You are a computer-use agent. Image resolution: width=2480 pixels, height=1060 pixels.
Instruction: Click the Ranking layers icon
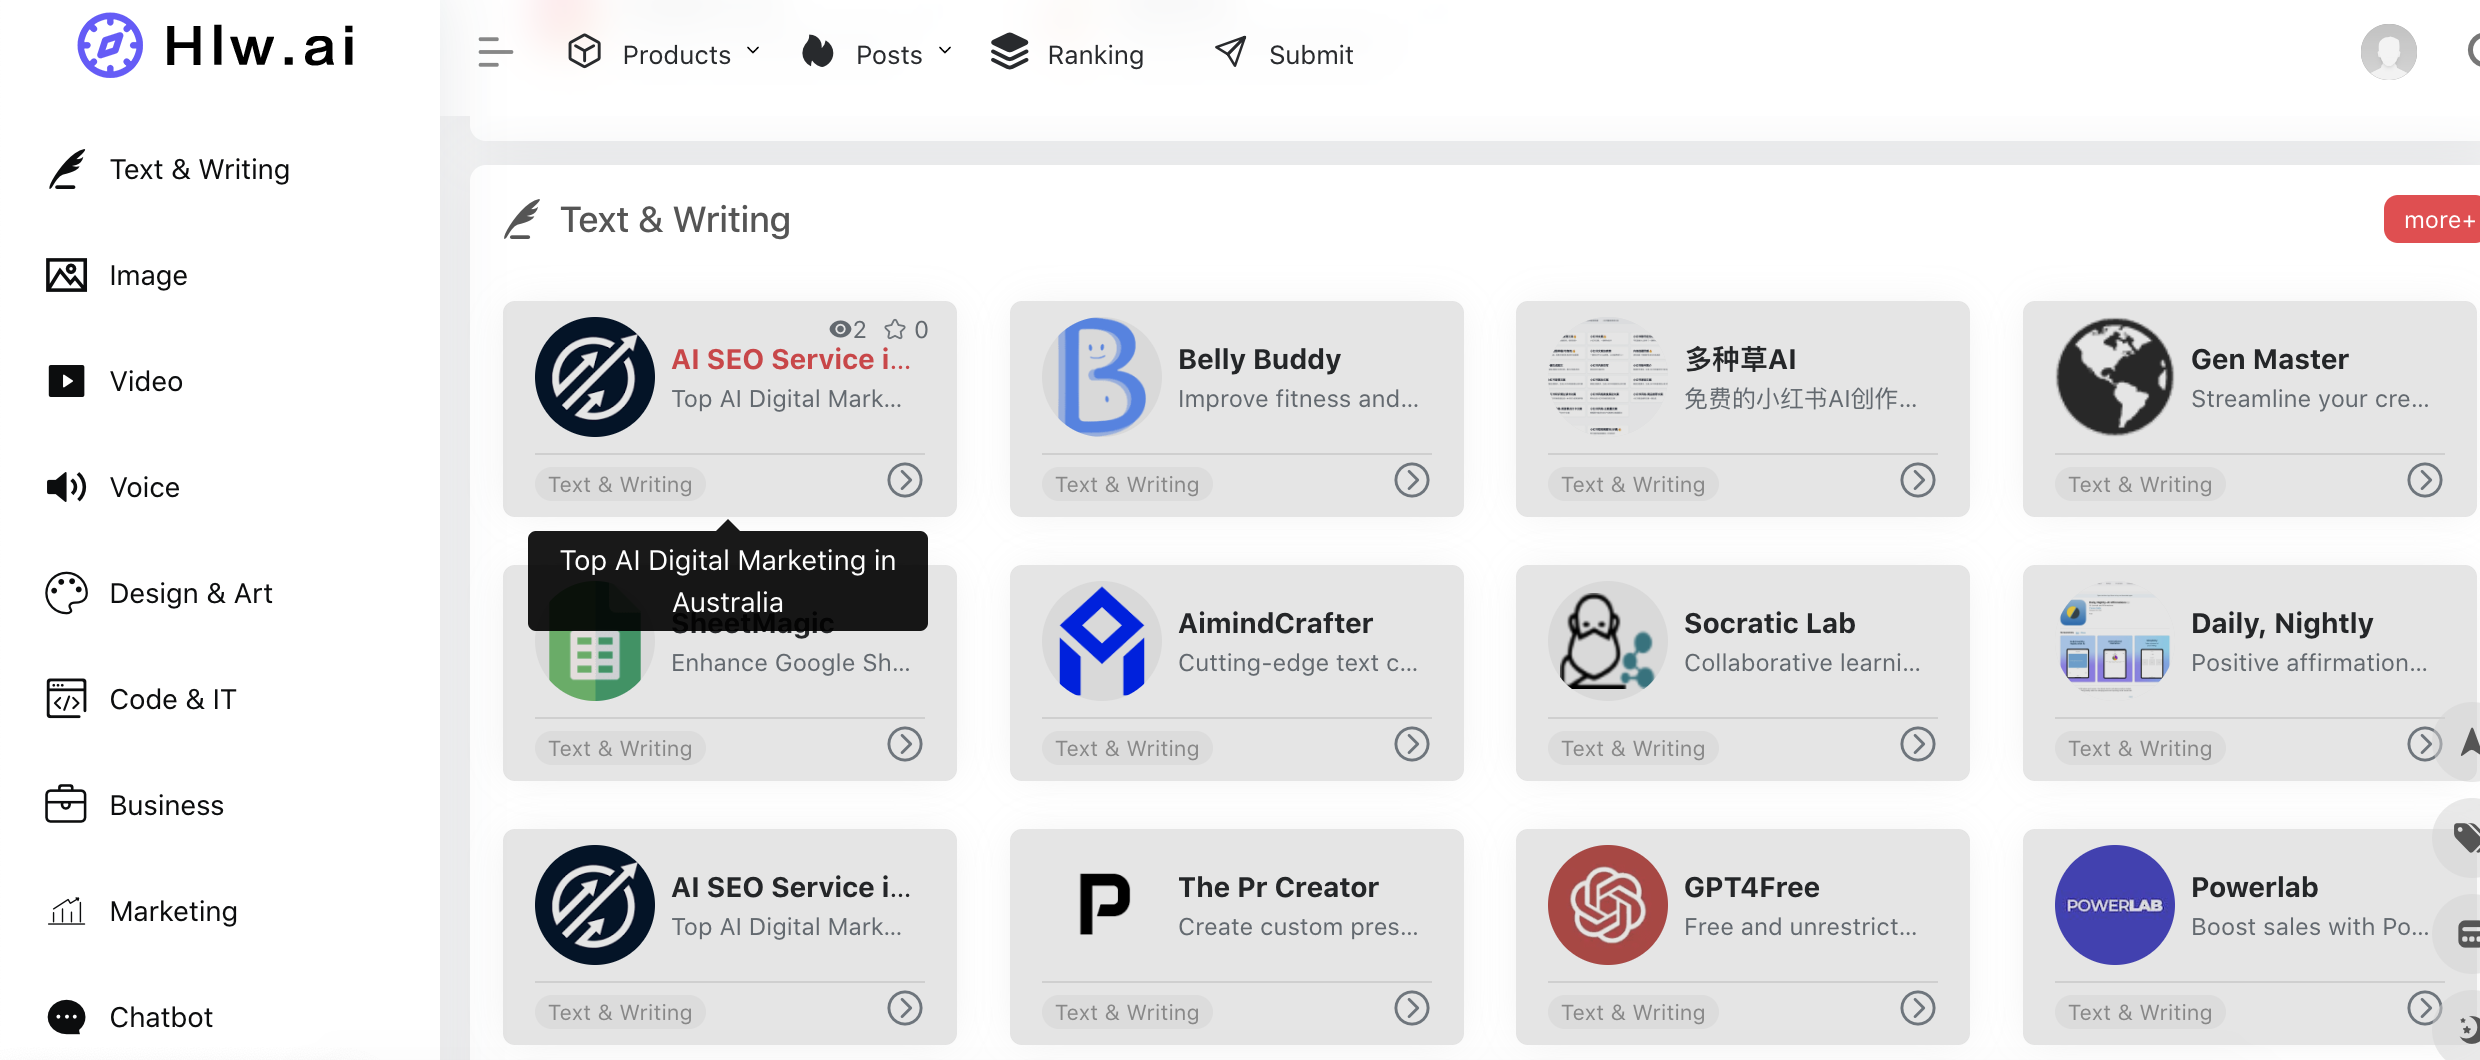pyautogui.click(x=1010, y=51)
